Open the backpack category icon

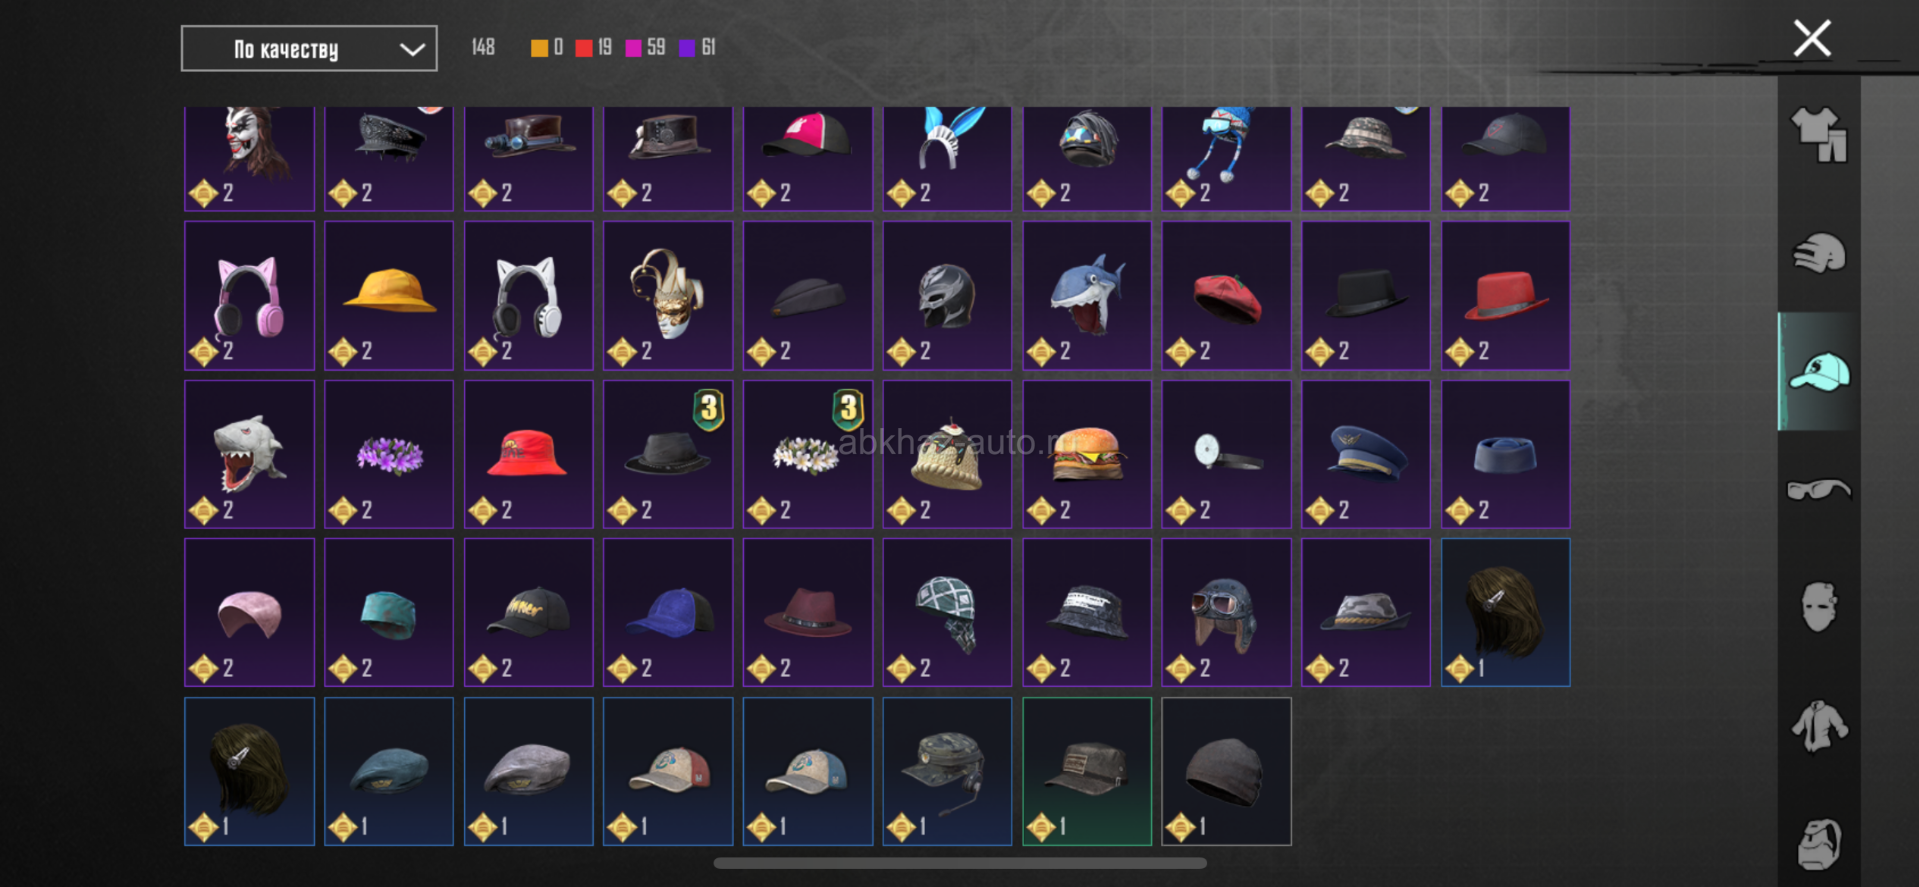1819,844
